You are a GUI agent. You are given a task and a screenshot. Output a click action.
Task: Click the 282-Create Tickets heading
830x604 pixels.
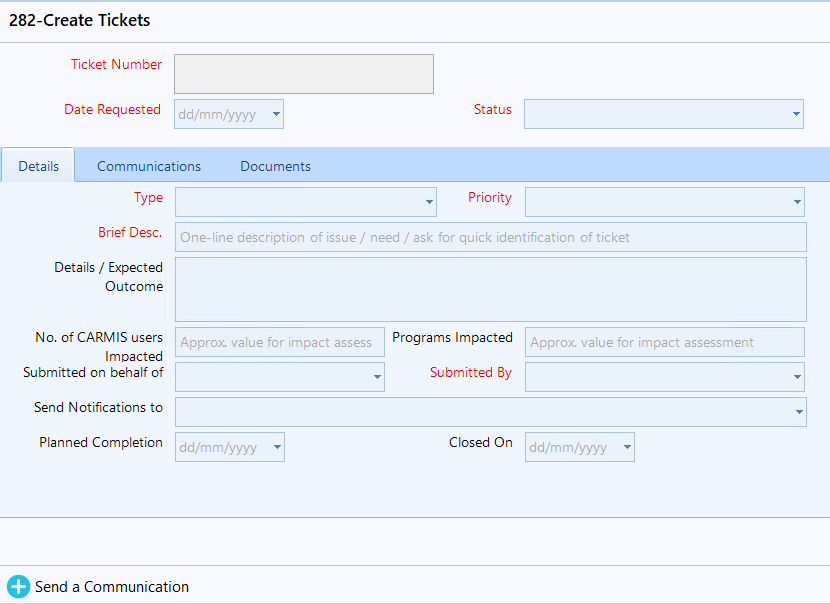coord(79,20)
